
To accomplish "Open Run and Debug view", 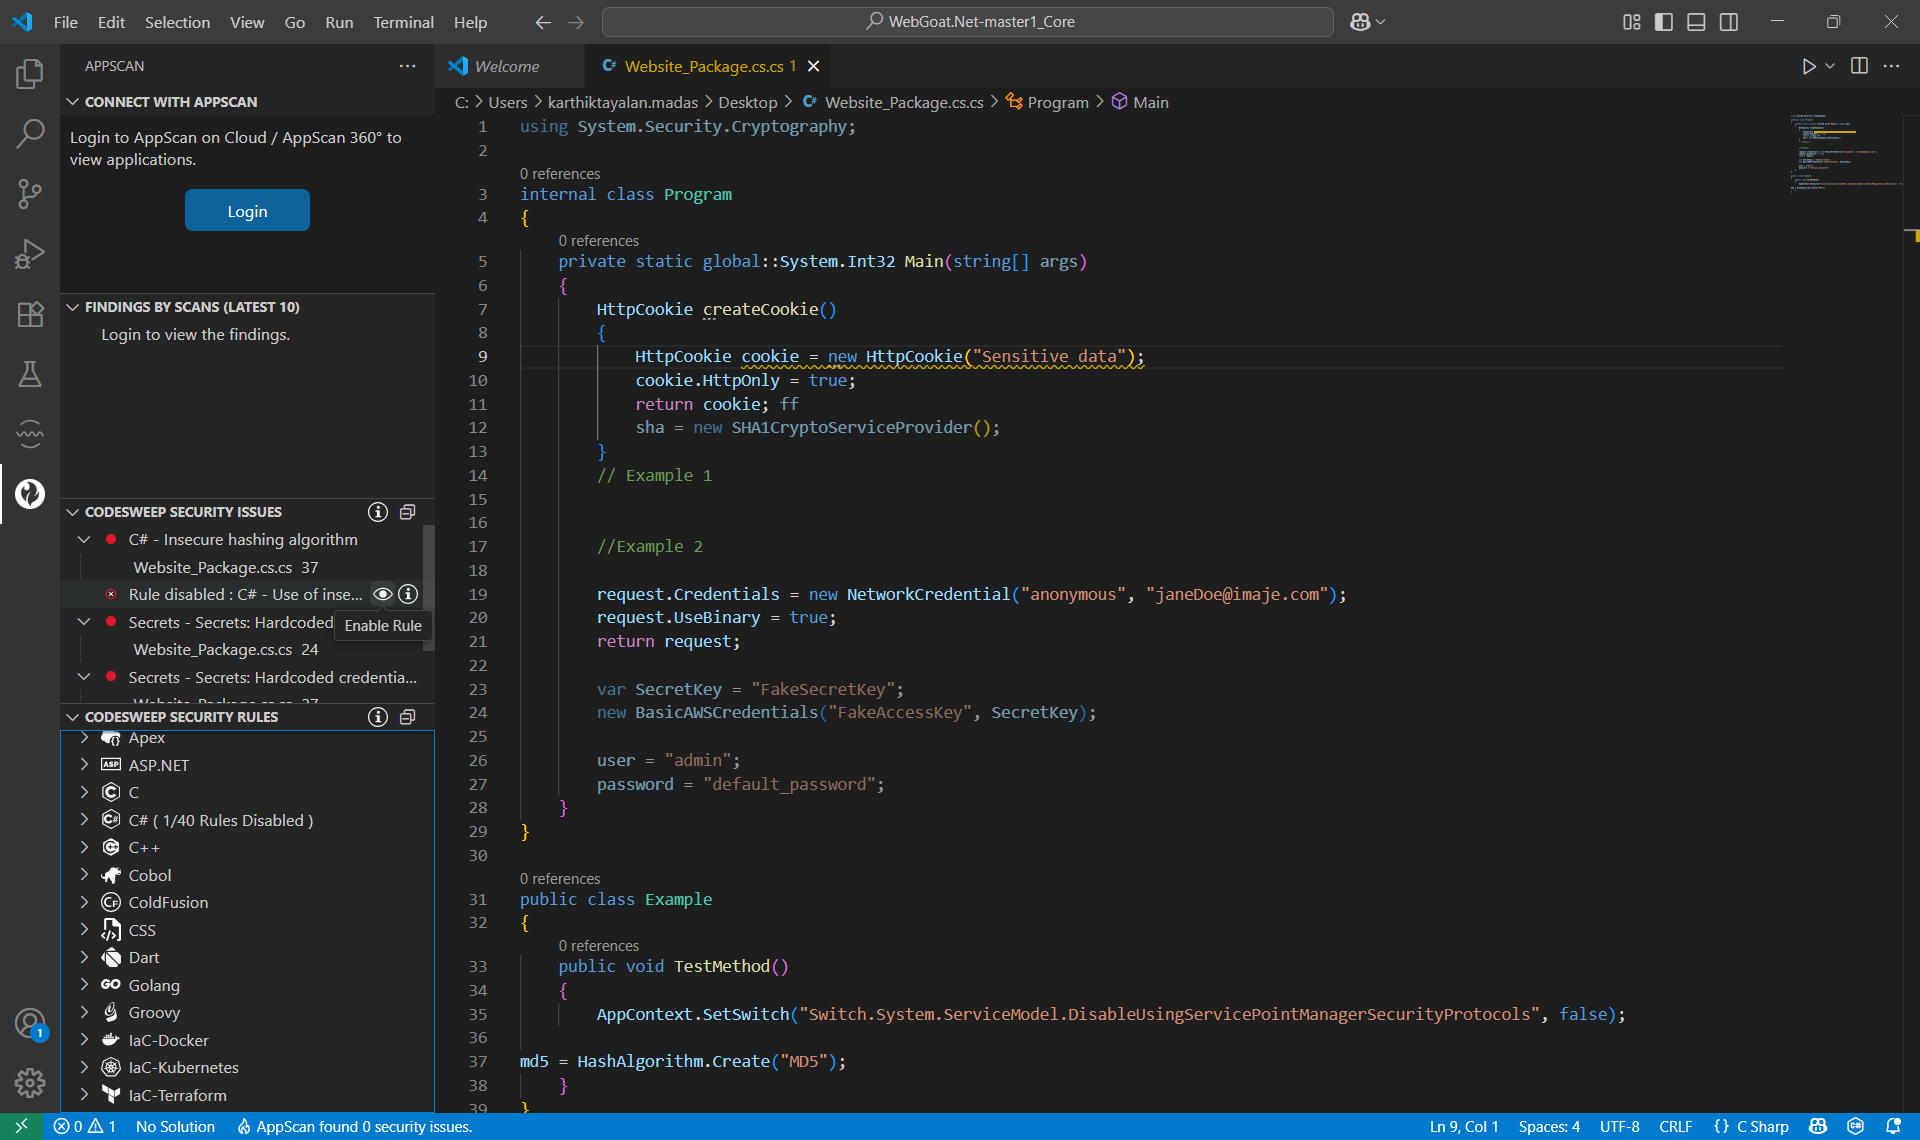I will point(30,253).
